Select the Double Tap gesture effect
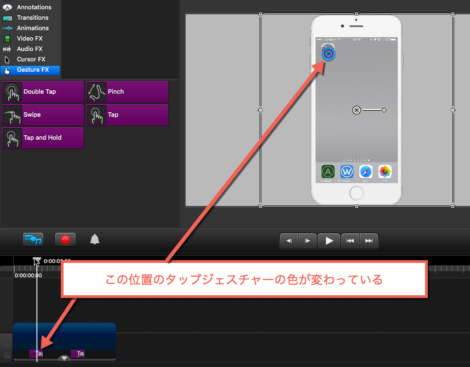Screen dimensions: 470x367 tap(43, 92)
